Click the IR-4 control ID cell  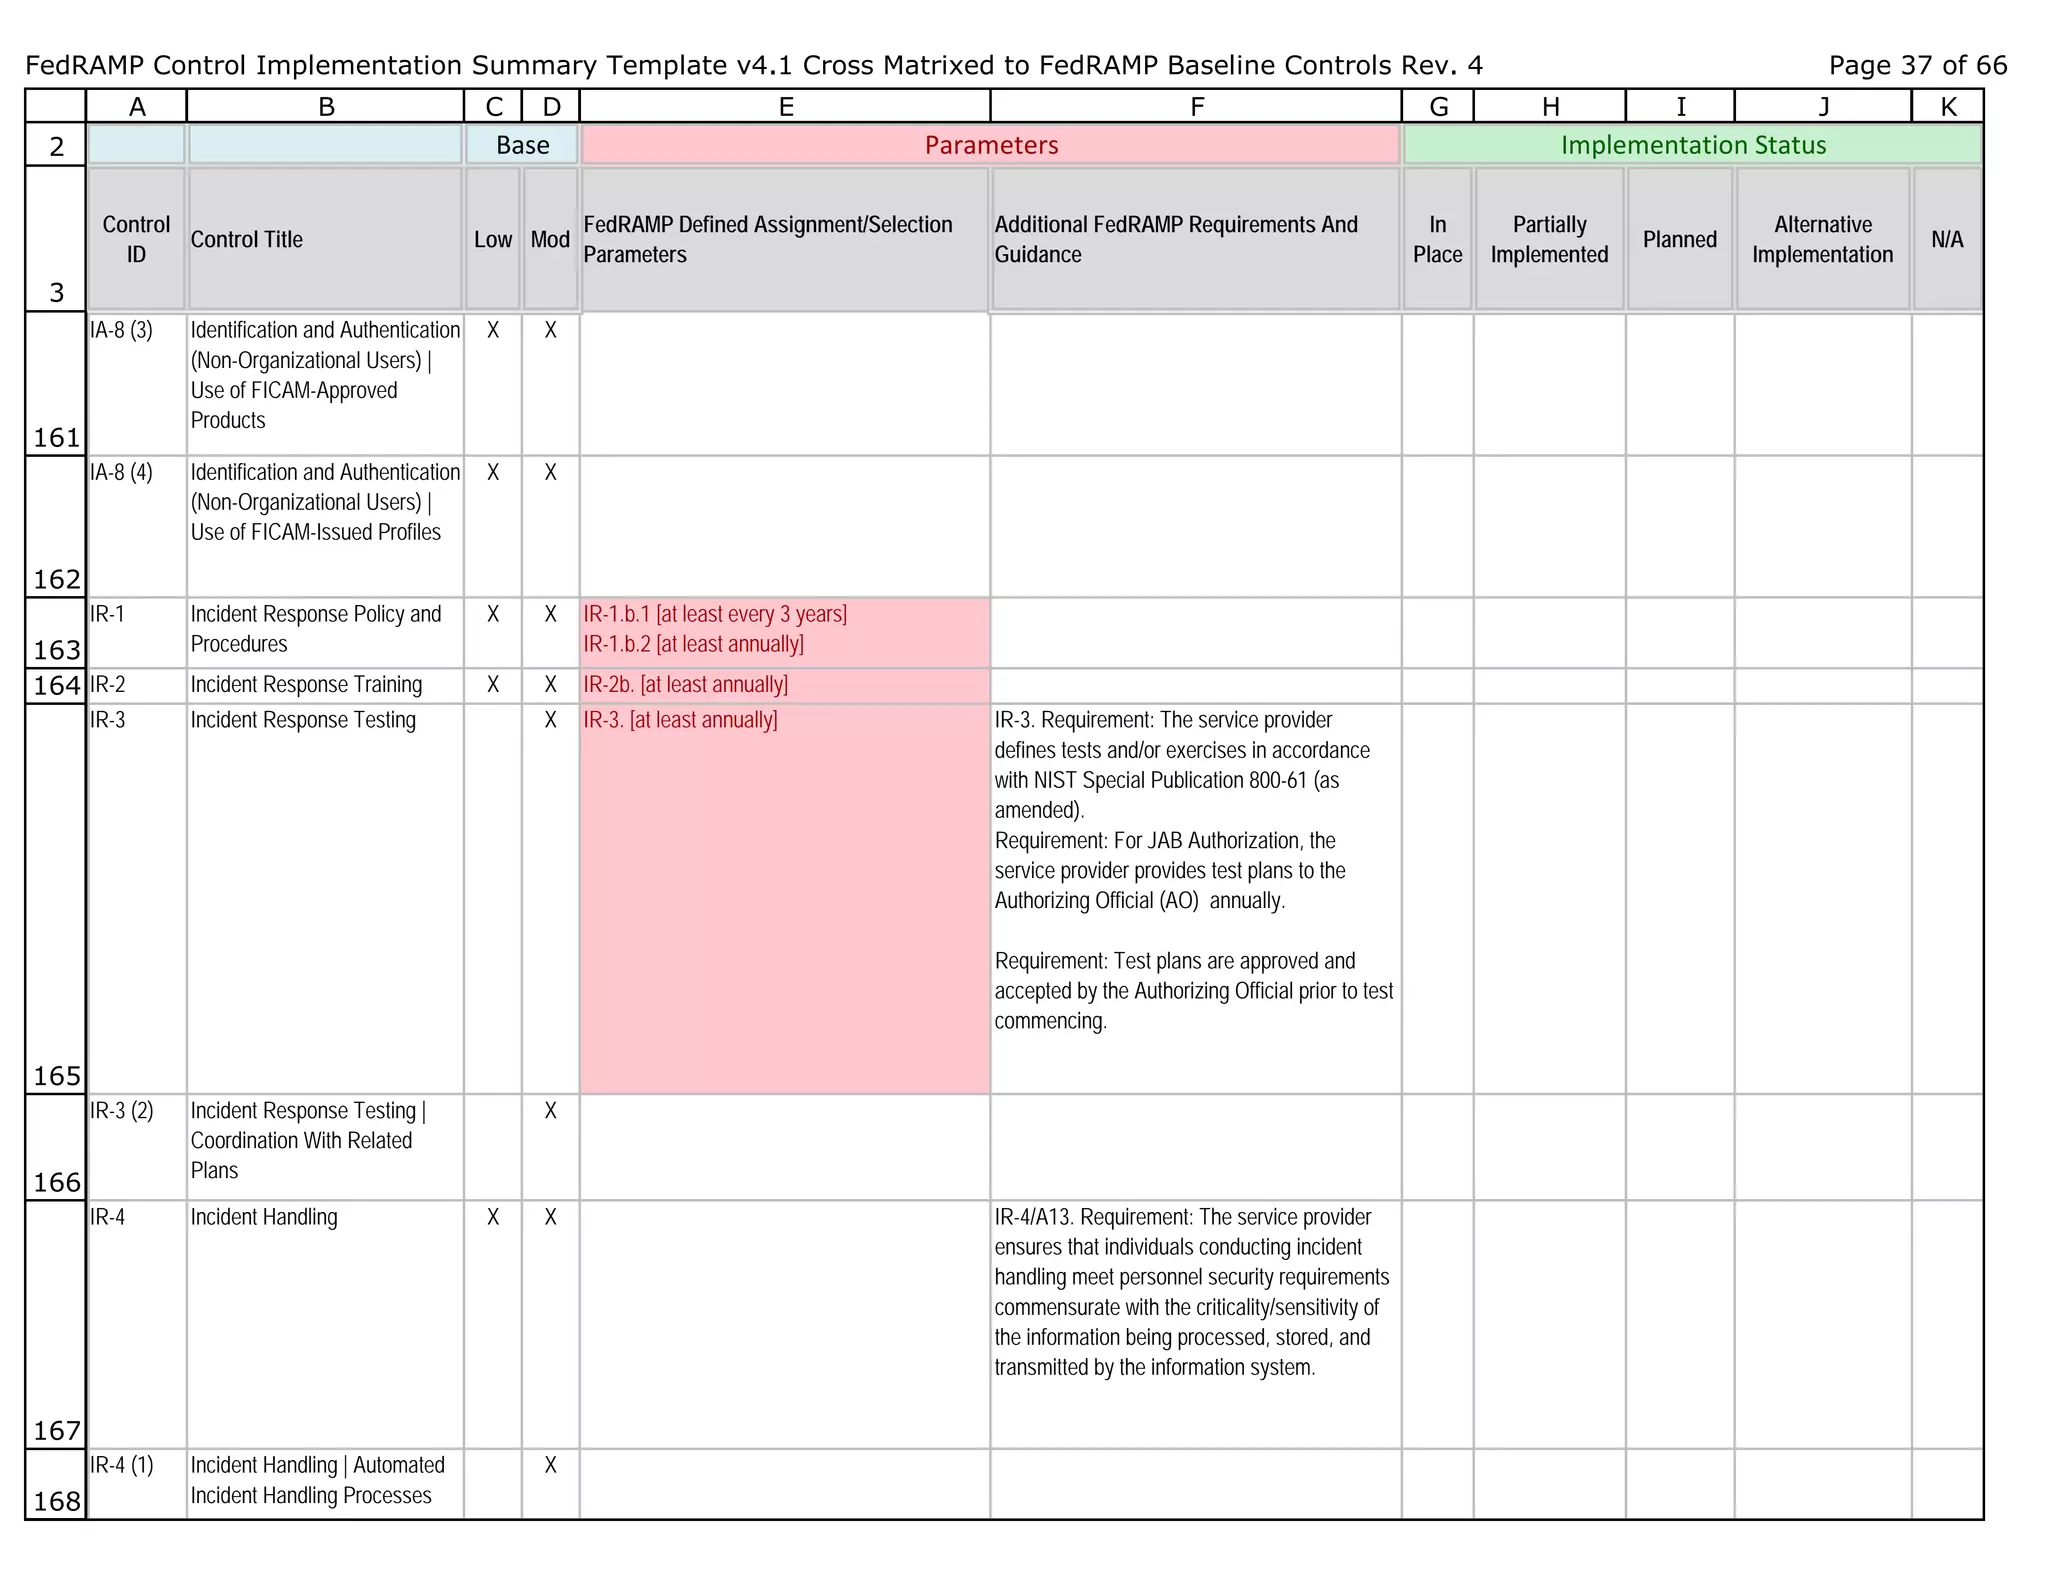click(137, 1325)
